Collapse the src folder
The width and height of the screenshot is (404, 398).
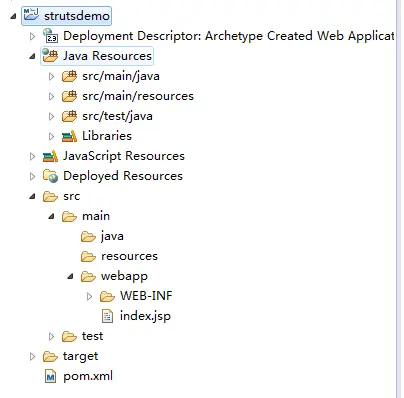coord(32,196)
